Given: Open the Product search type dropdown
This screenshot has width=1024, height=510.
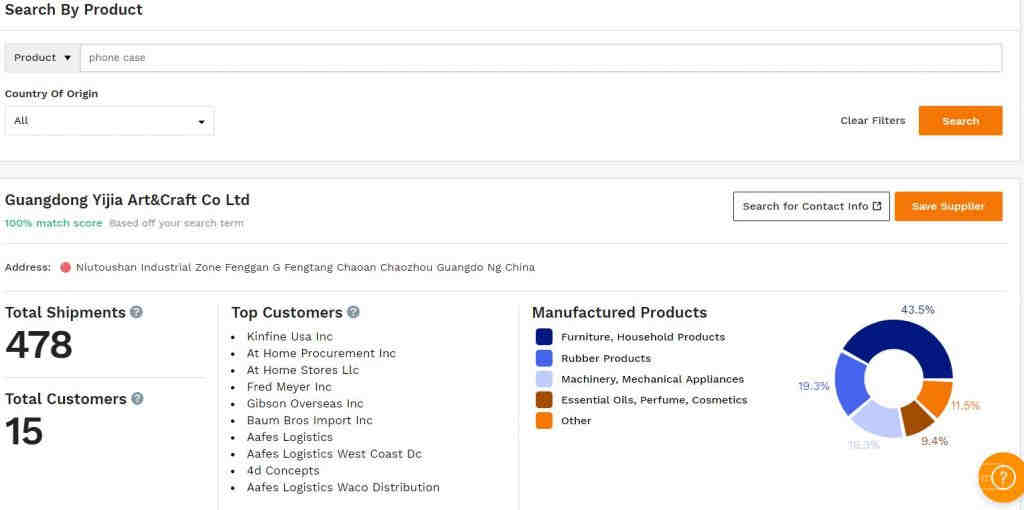Looking at the screenshot, I should (x=42, y=58).
